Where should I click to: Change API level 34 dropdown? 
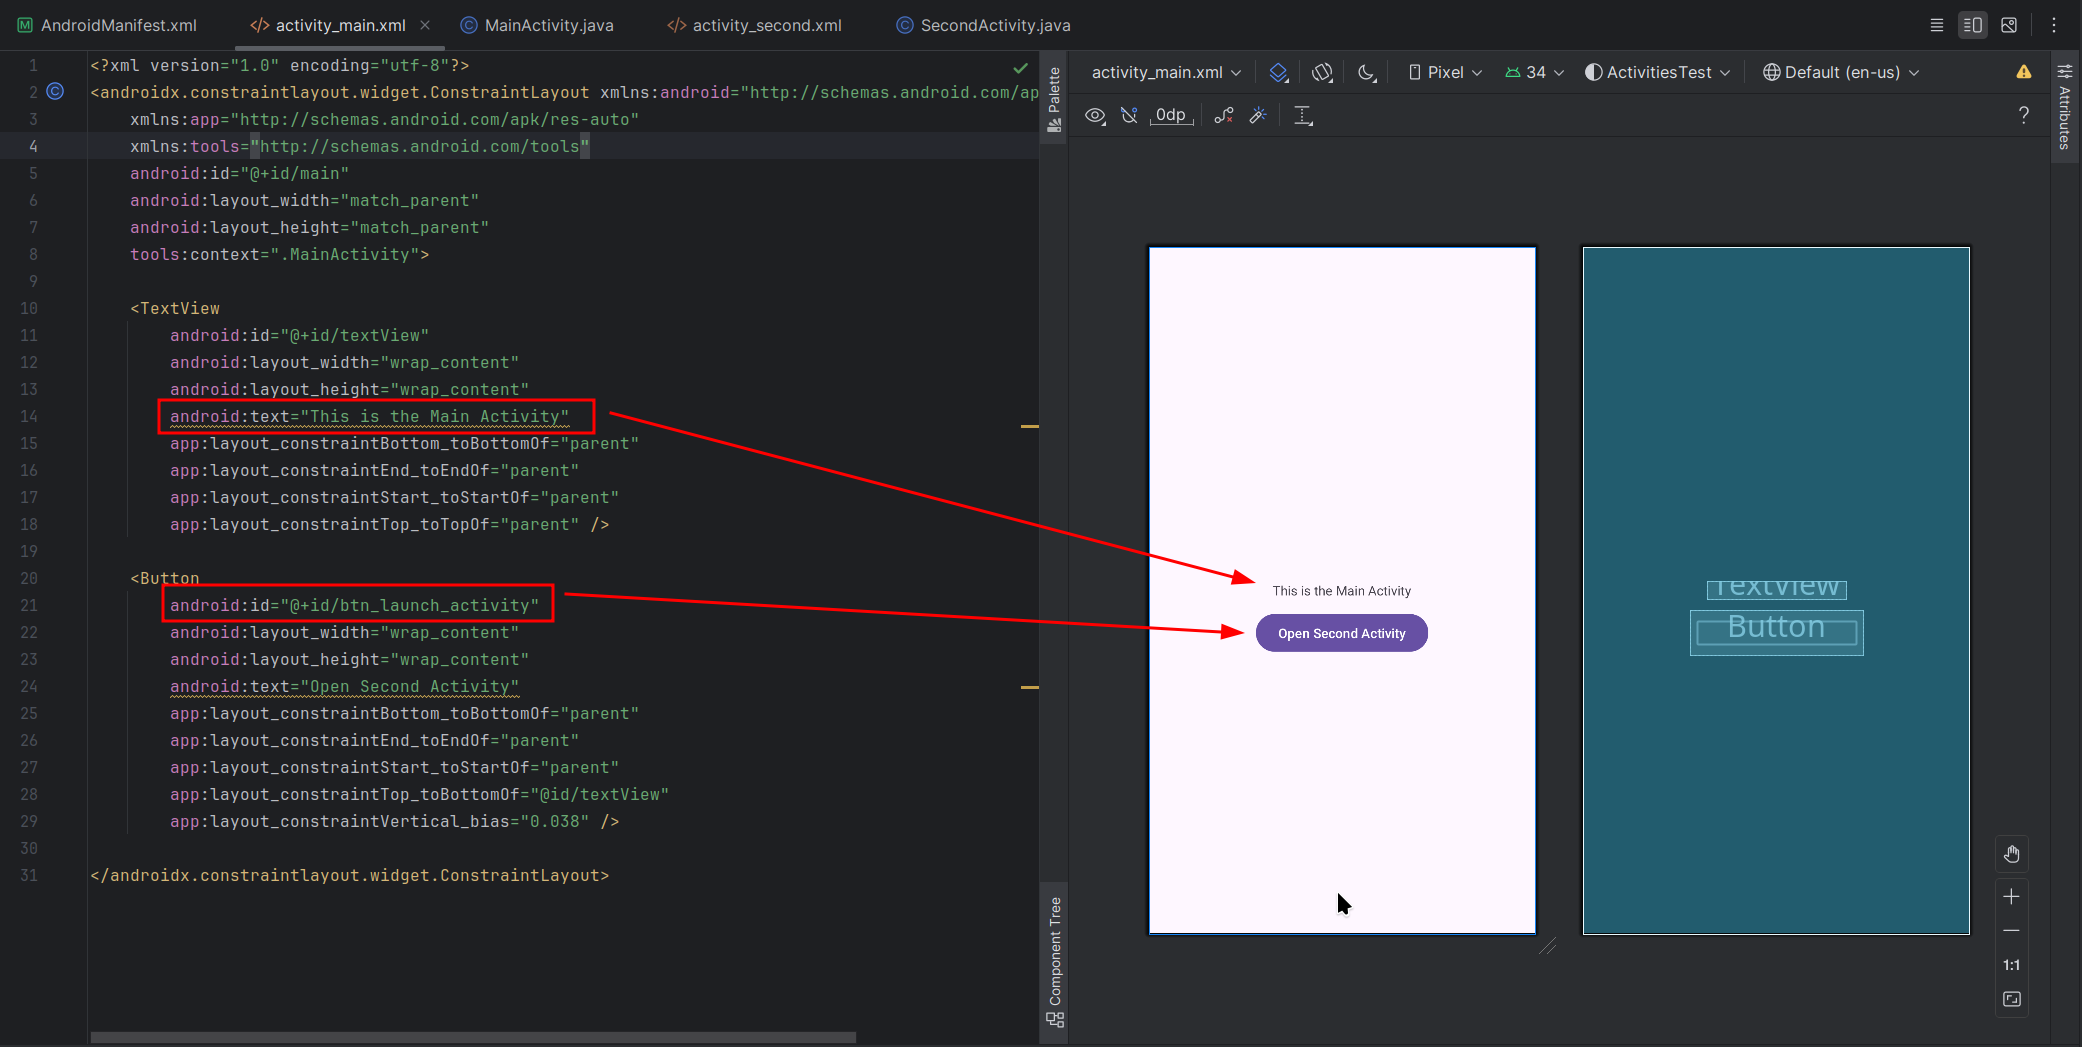pos(1535,72)
